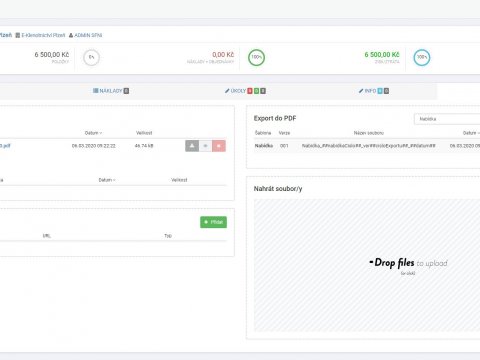Click the Nahrát soubor/y heading
Image resolution: width=480 pixels, height=360 pixels.
pos(278,189)
